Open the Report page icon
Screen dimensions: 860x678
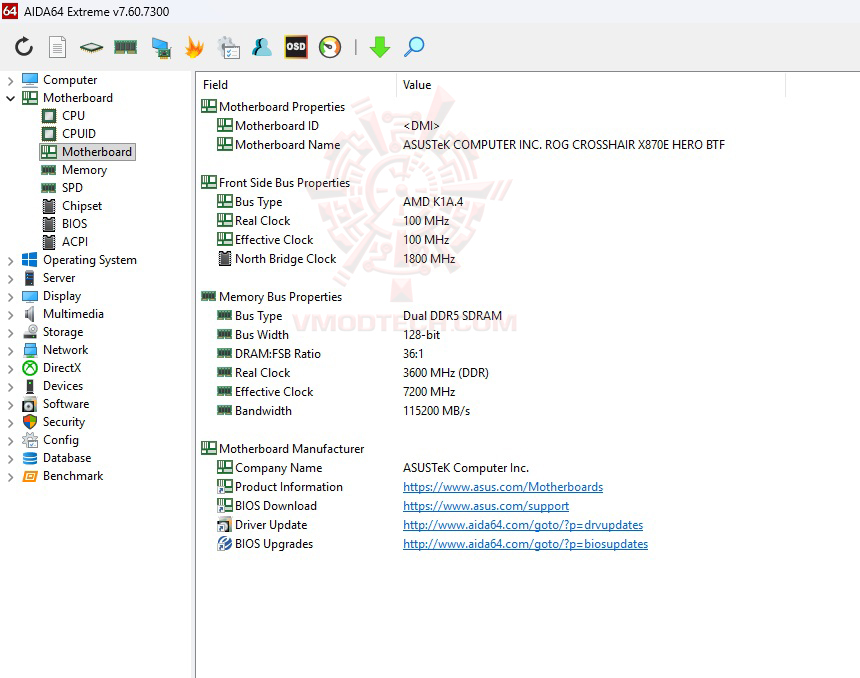point(57,47)
